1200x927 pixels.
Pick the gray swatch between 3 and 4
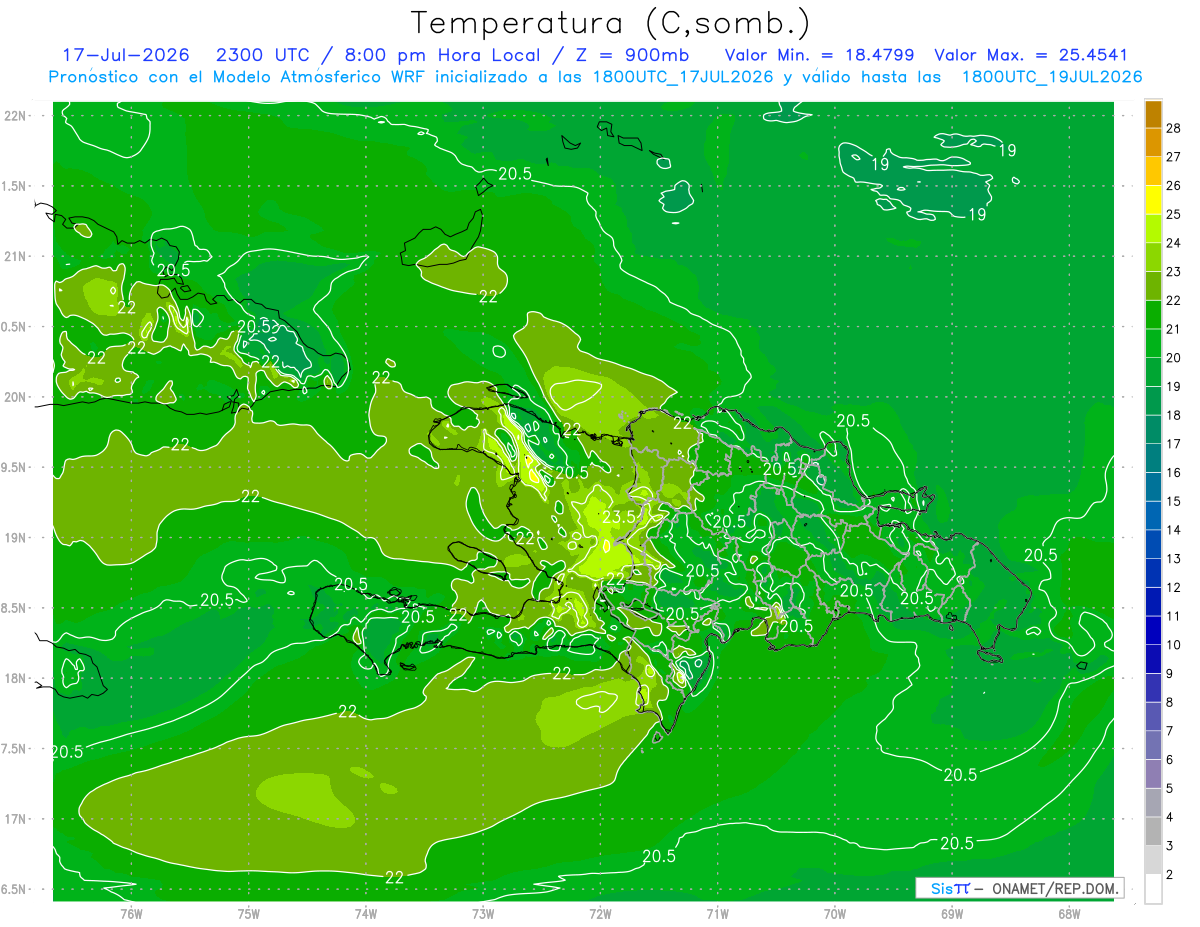coord(1153,832)
